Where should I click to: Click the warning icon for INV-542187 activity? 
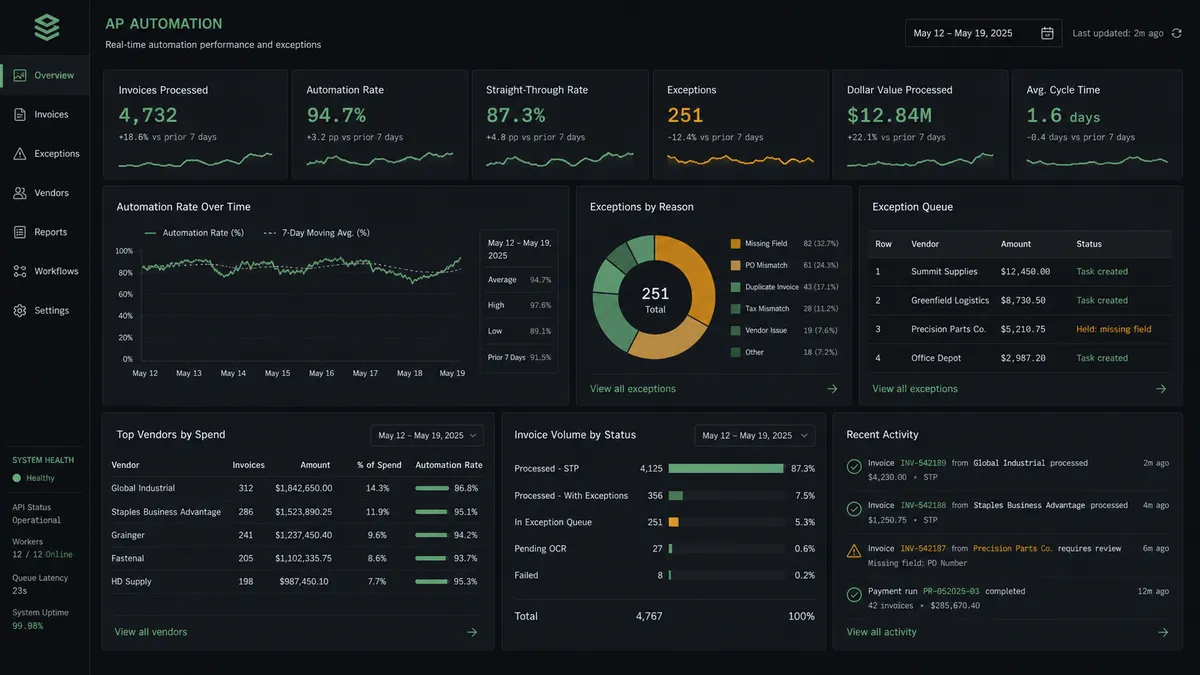coord(854,551)
